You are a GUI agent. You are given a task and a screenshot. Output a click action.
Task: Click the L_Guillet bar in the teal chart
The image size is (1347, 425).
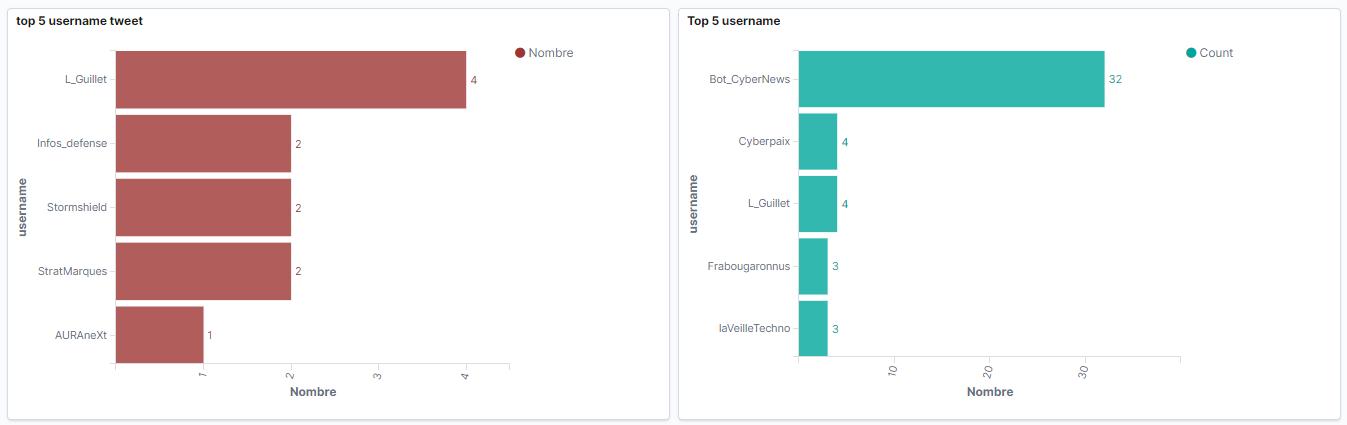coord(818,204)
